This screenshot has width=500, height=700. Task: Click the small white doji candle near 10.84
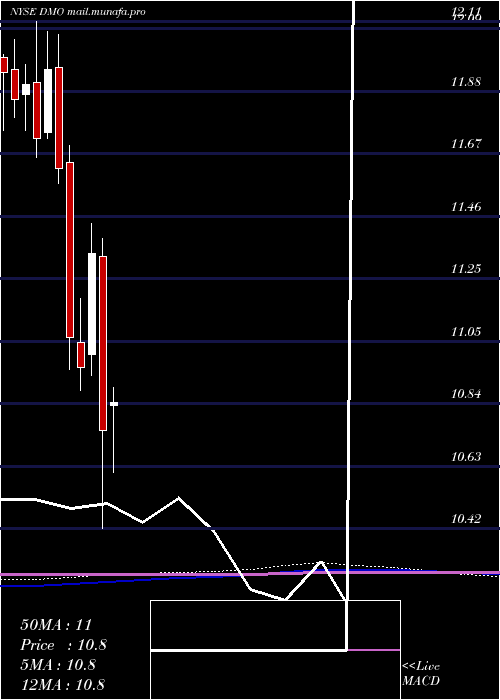pyautogui.click(x=114, y=404)
